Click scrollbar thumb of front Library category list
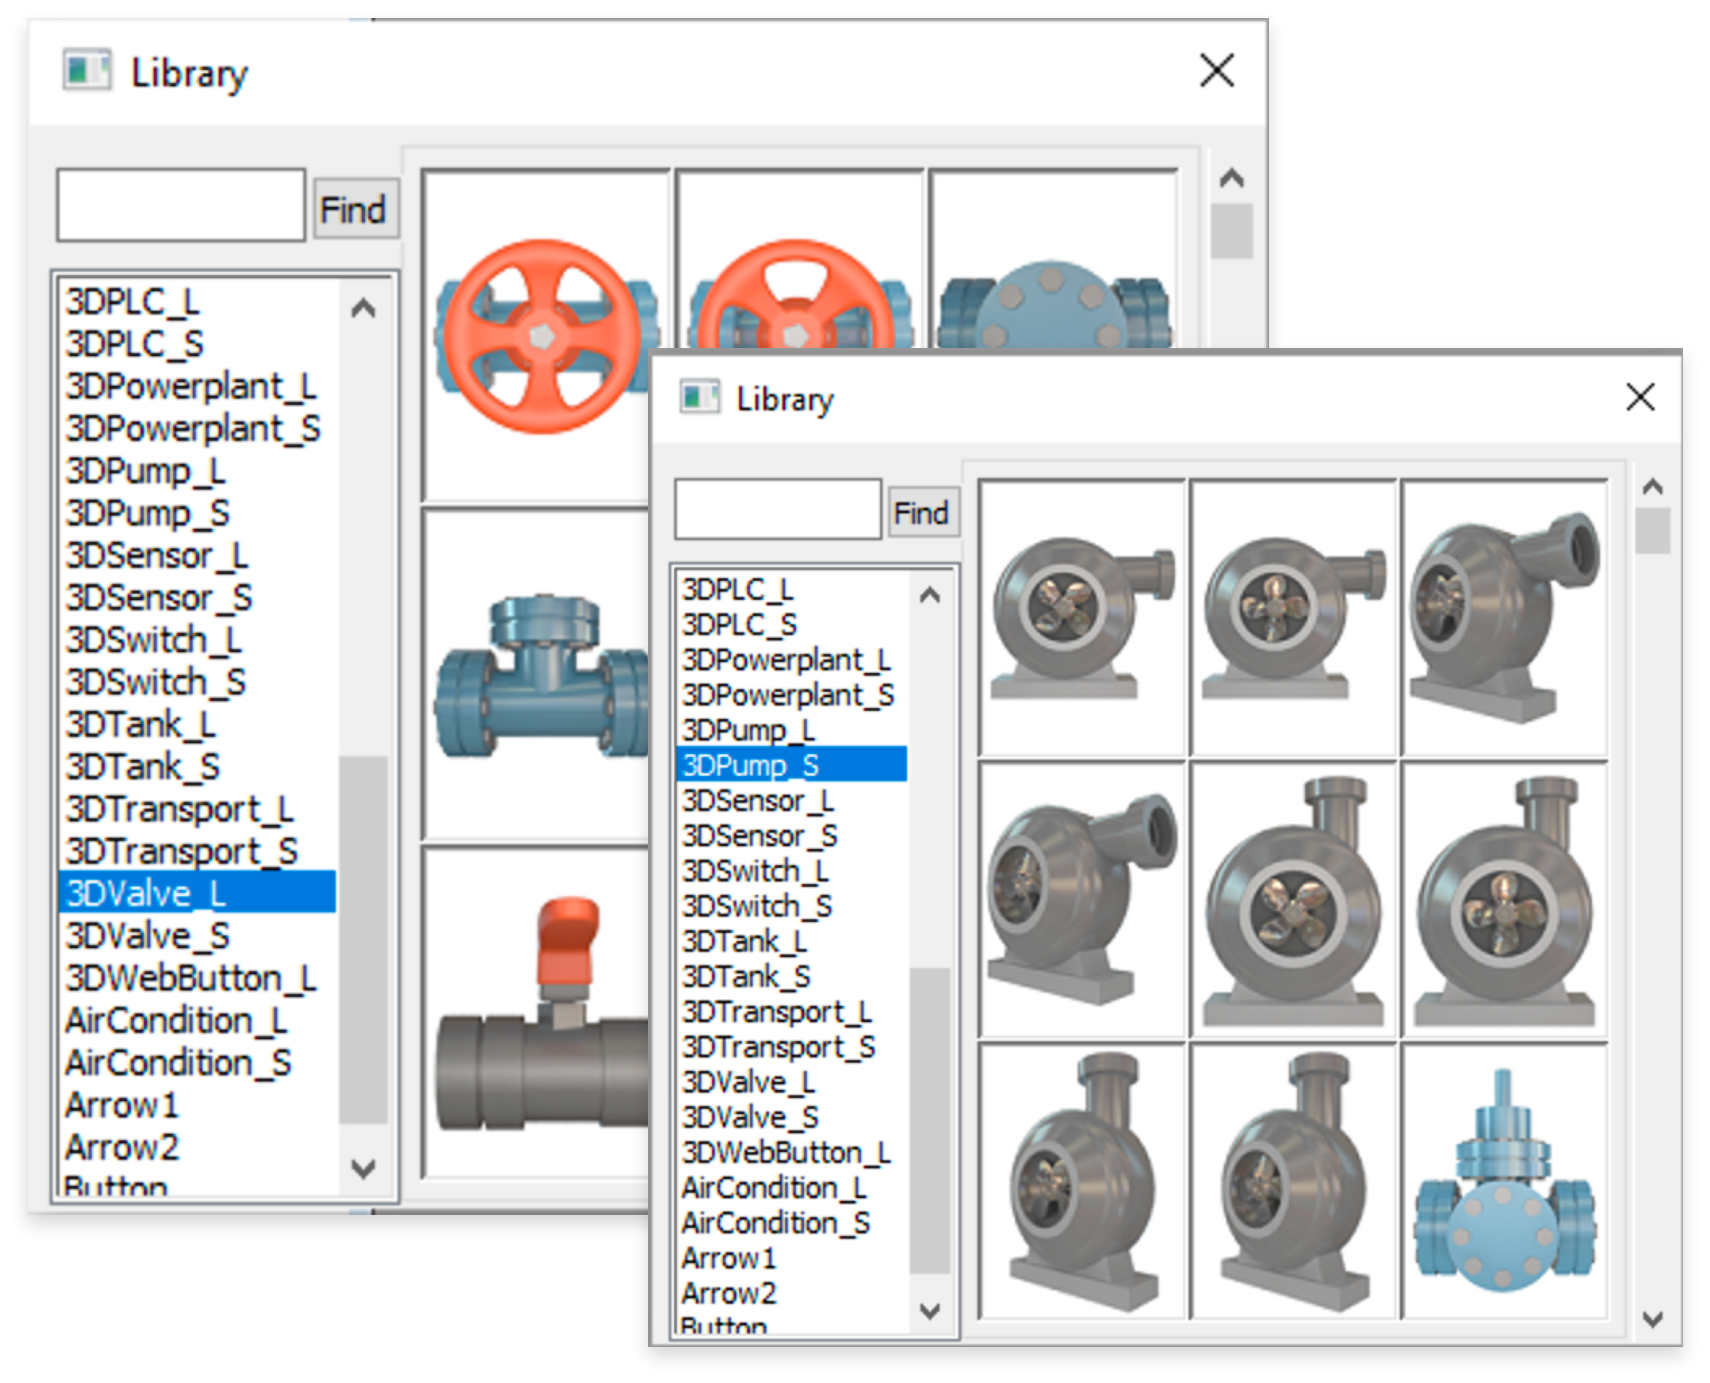 [x=929, y=1120]
